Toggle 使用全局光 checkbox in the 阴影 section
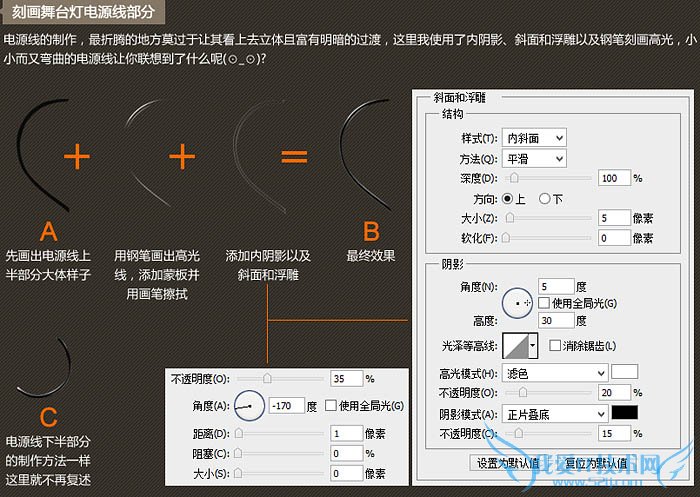 point(544,303)
